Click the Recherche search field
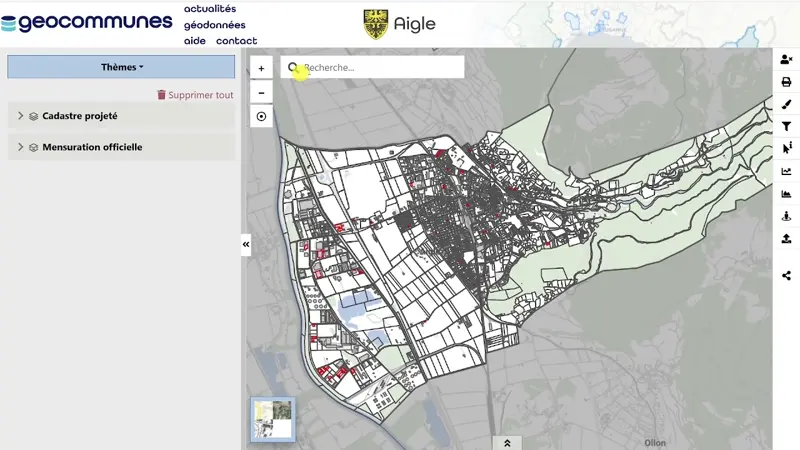The image size is (800, 450). click(x=380, y=67)
